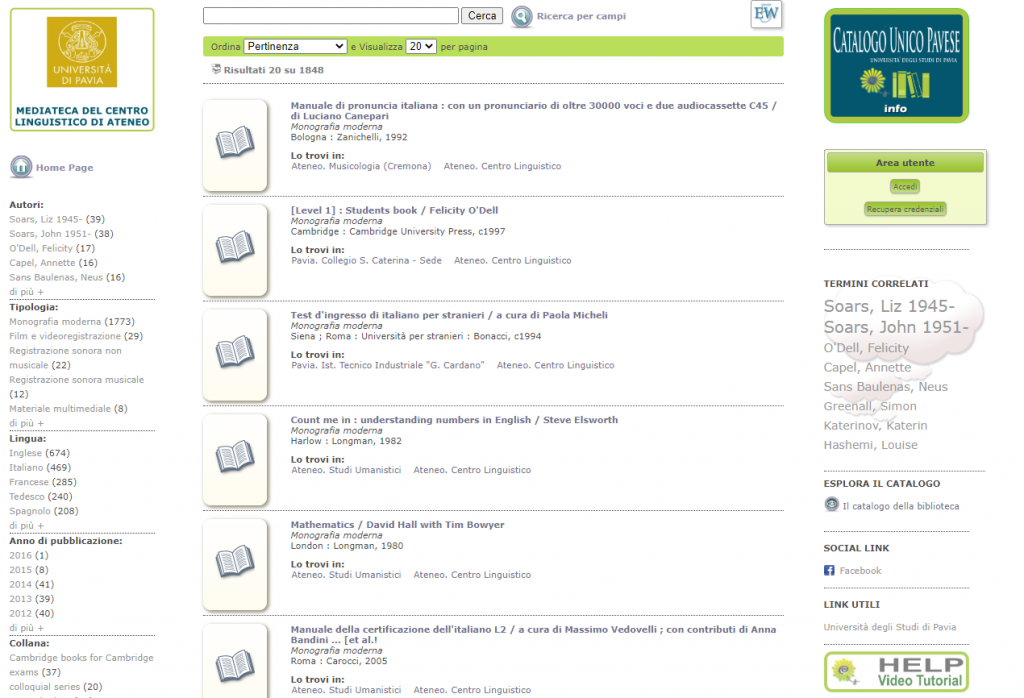Filter by Monografia moderna type
The width and height of the screenshot is (1024, 698).
tap(55, 322)
